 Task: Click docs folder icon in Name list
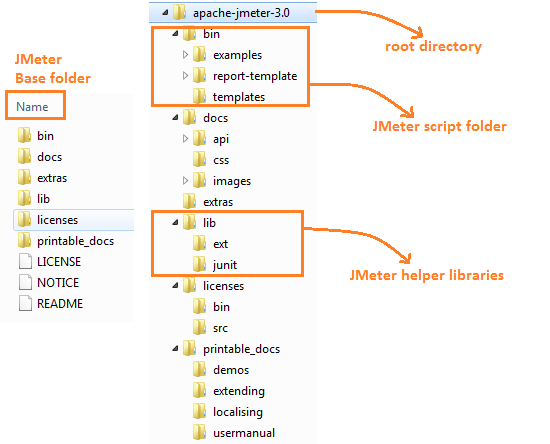coord(25,156)
